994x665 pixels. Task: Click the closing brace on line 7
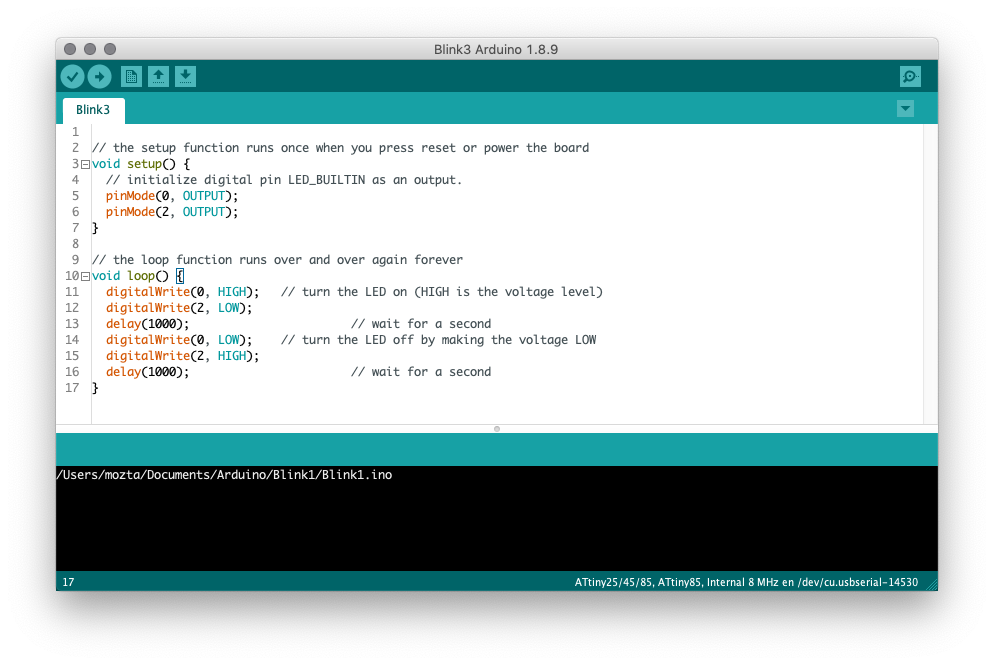coord(95,228)
